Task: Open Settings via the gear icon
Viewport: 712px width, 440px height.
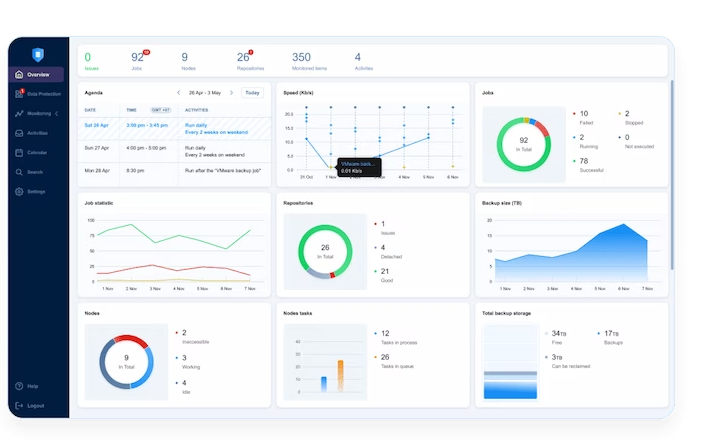Action: 19,191
